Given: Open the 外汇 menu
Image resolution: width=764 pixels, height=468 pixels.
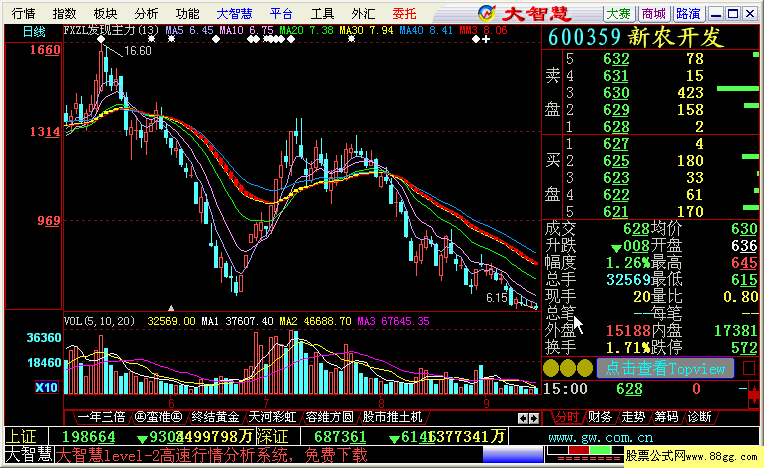Looking at the screenshot, I should coord(363,14).
